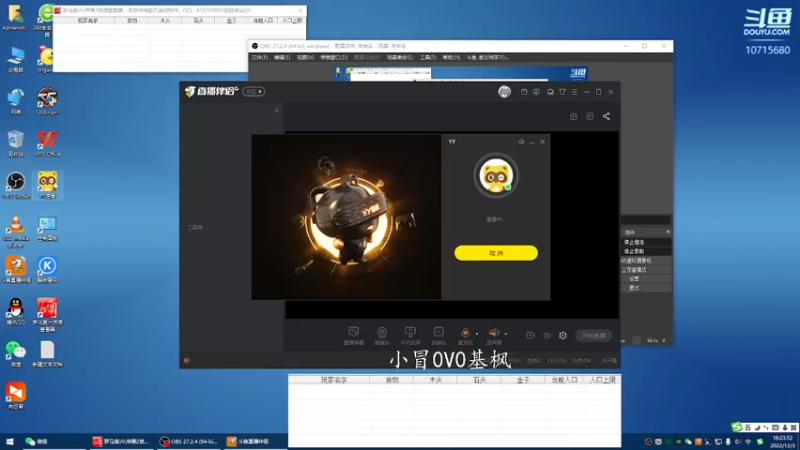
Task: Open 微信 WeChat desktop shortcut
Action: [x=16, y=354]
